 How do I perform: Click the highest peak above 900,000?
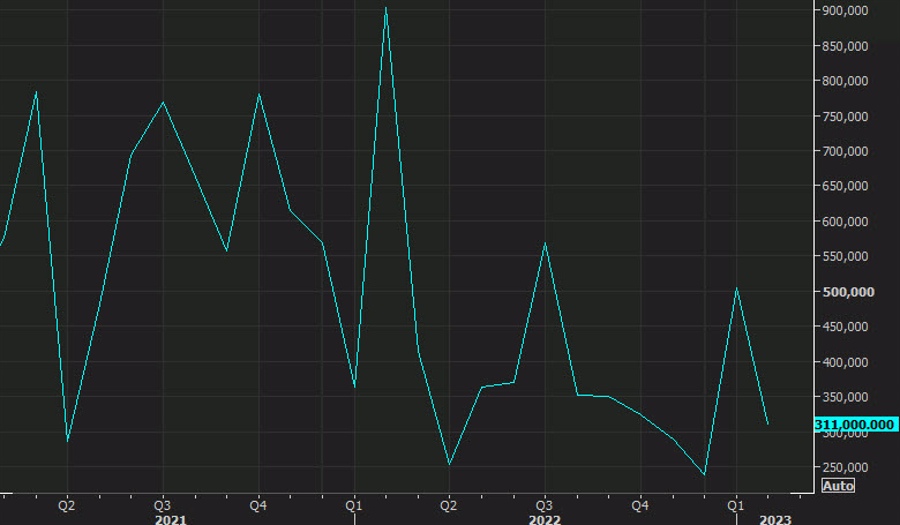[386, 8]
